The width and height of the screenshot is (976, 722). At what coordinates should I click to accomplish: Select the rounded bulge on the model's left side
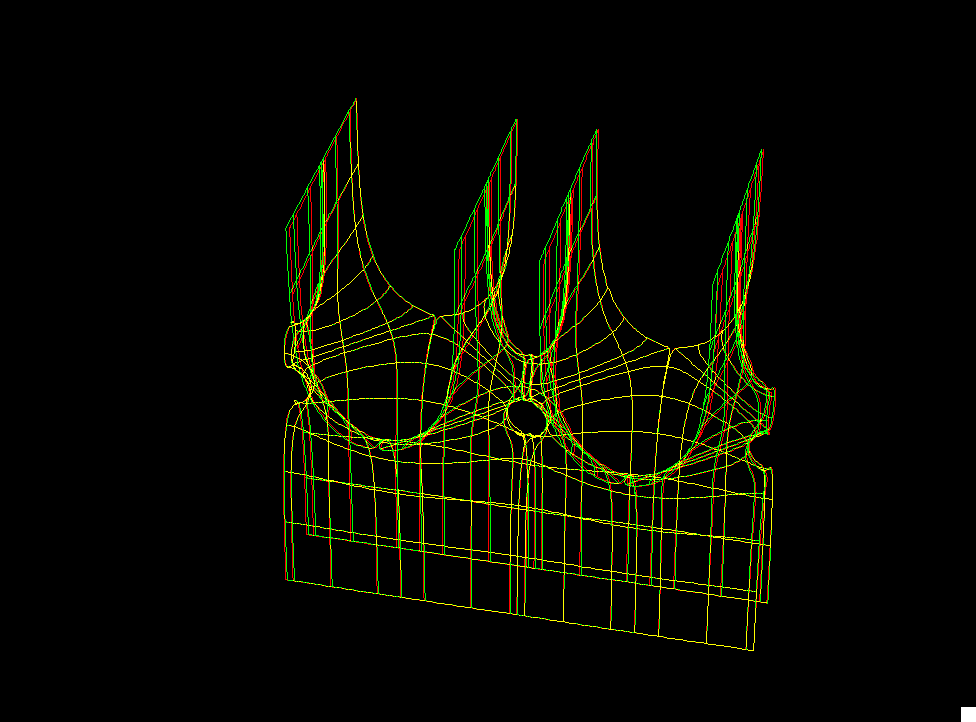[290, 345]
